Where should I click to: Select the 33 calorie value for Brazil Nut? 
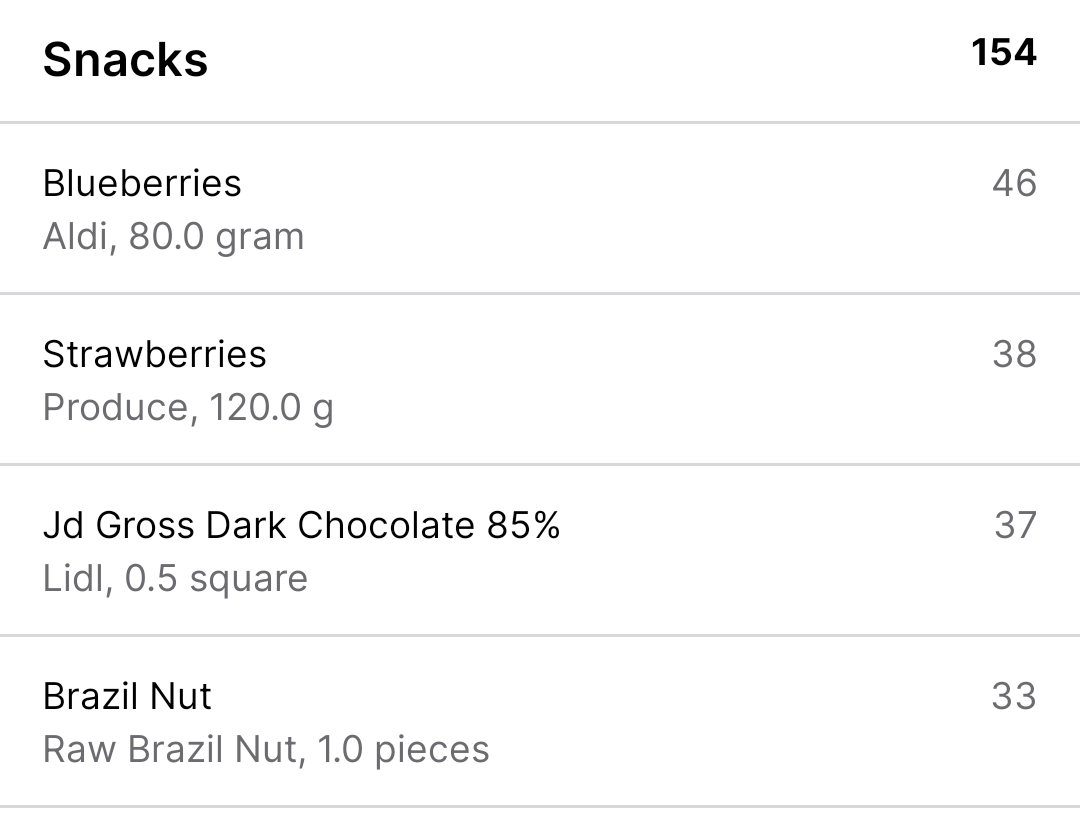(x=1014, y=696)
